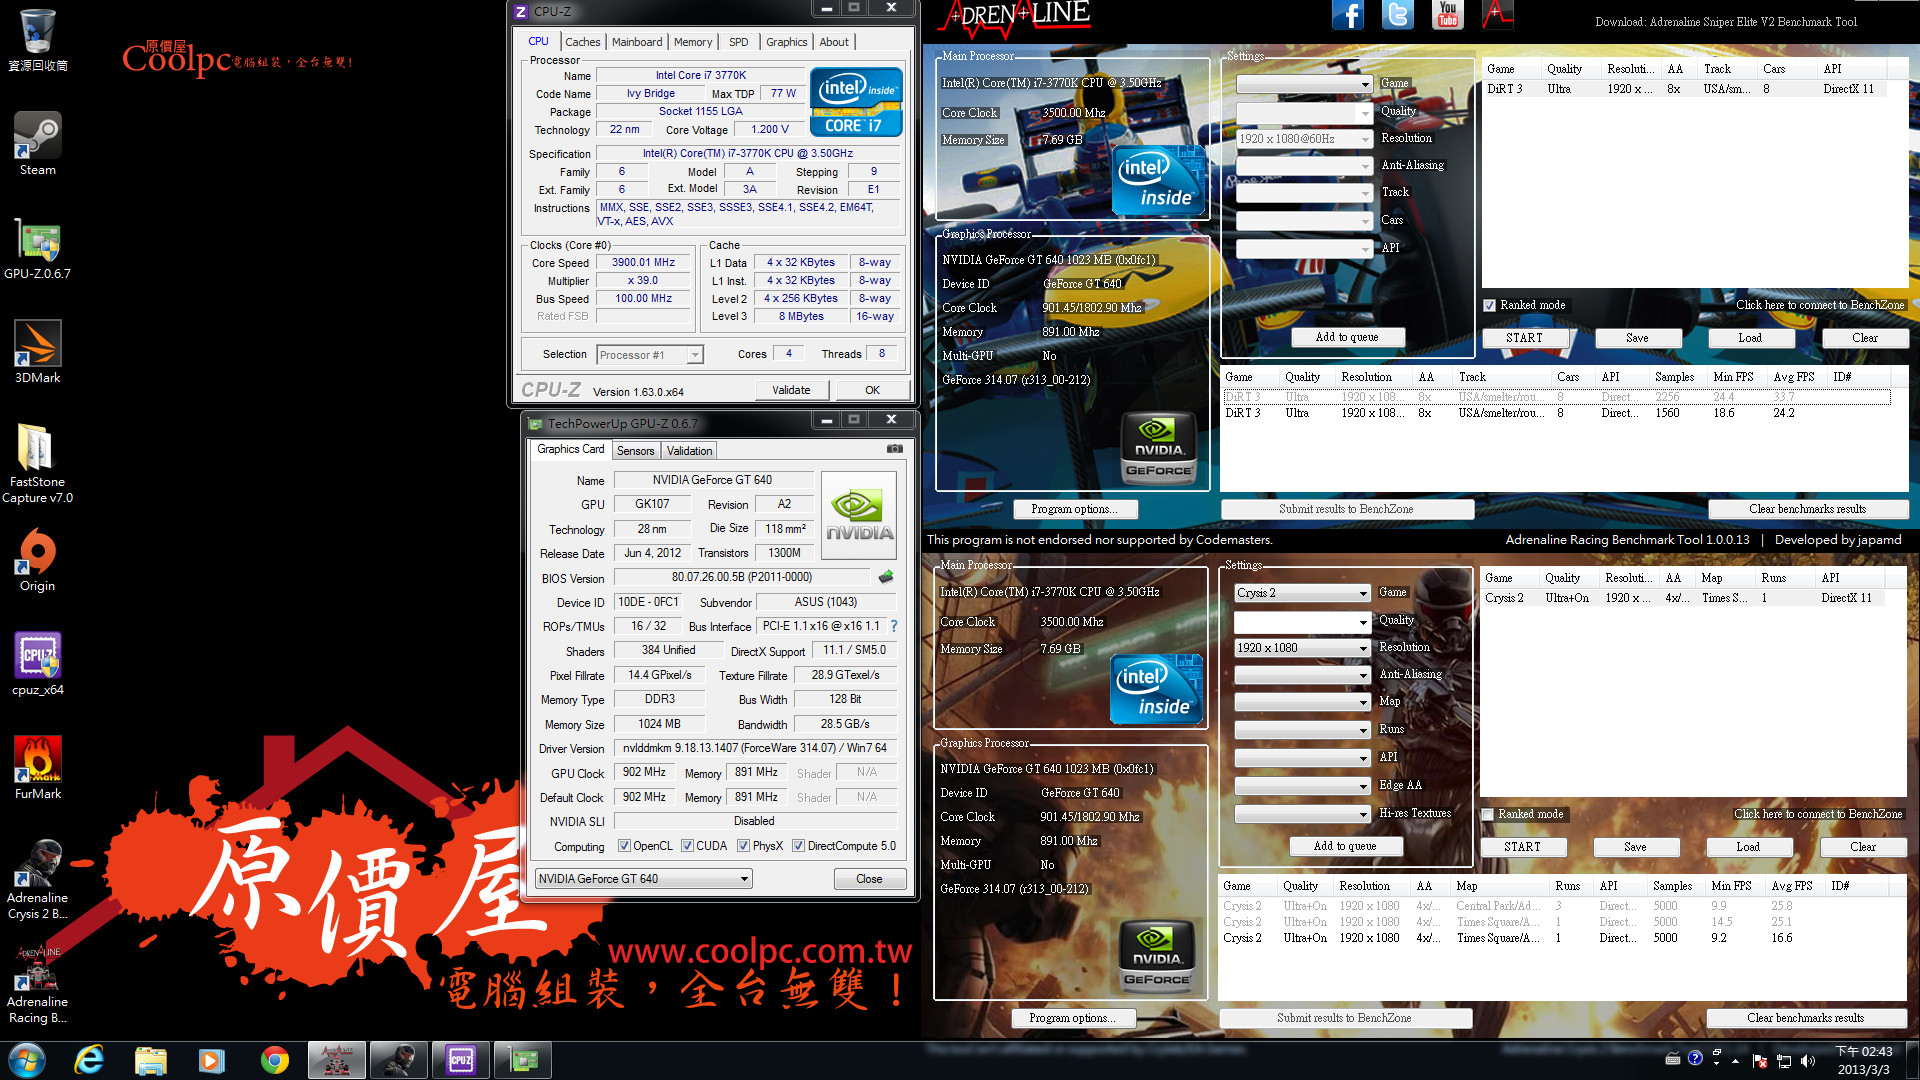Open the Validation tab in GPU-Z
Viewport: 1920px width, 1080px height.
pyautogui.click(x=689, y=451)
